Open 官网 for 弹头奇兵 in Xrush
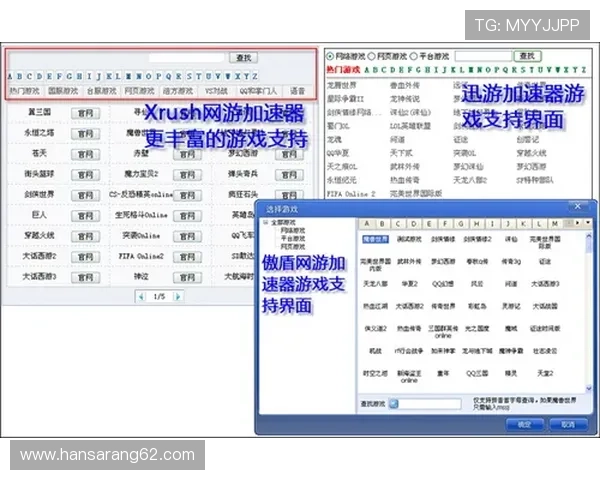The image size is (600, 480). coord(289,175)
